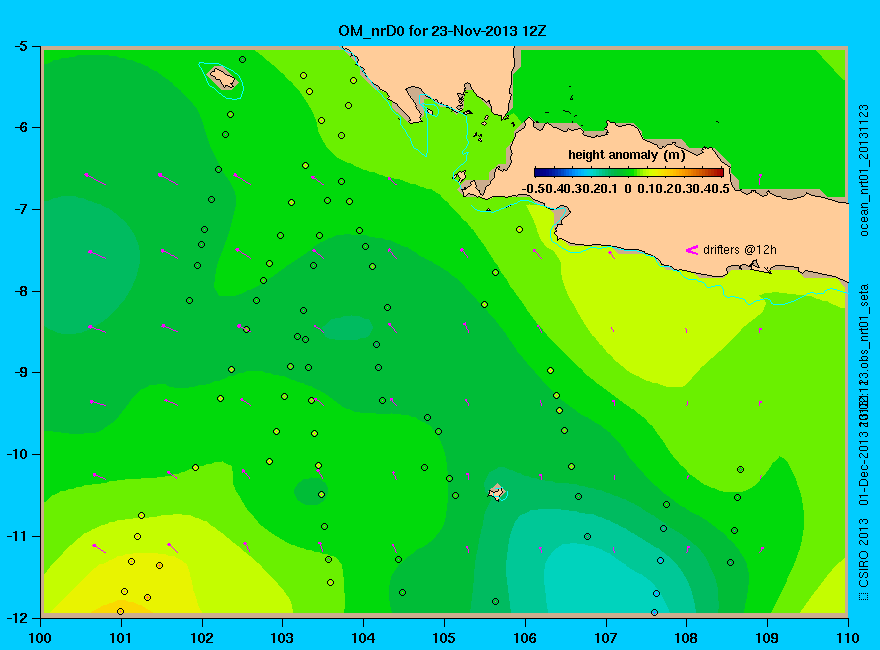Click the vertical text ocean_nr01_20131123
This screenshot has height=650, width=880.
click(864, 170)
